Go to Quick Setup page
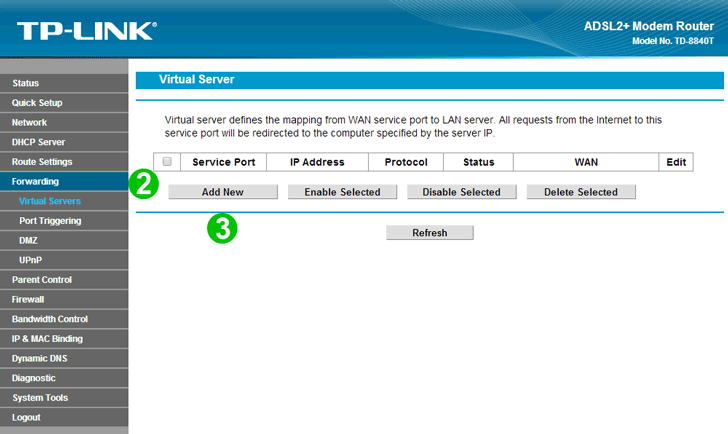 (x=64, y=103)
